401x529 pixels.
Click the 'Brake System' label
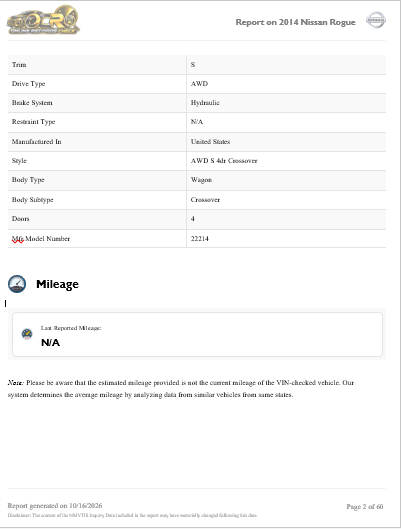point(32,103)
